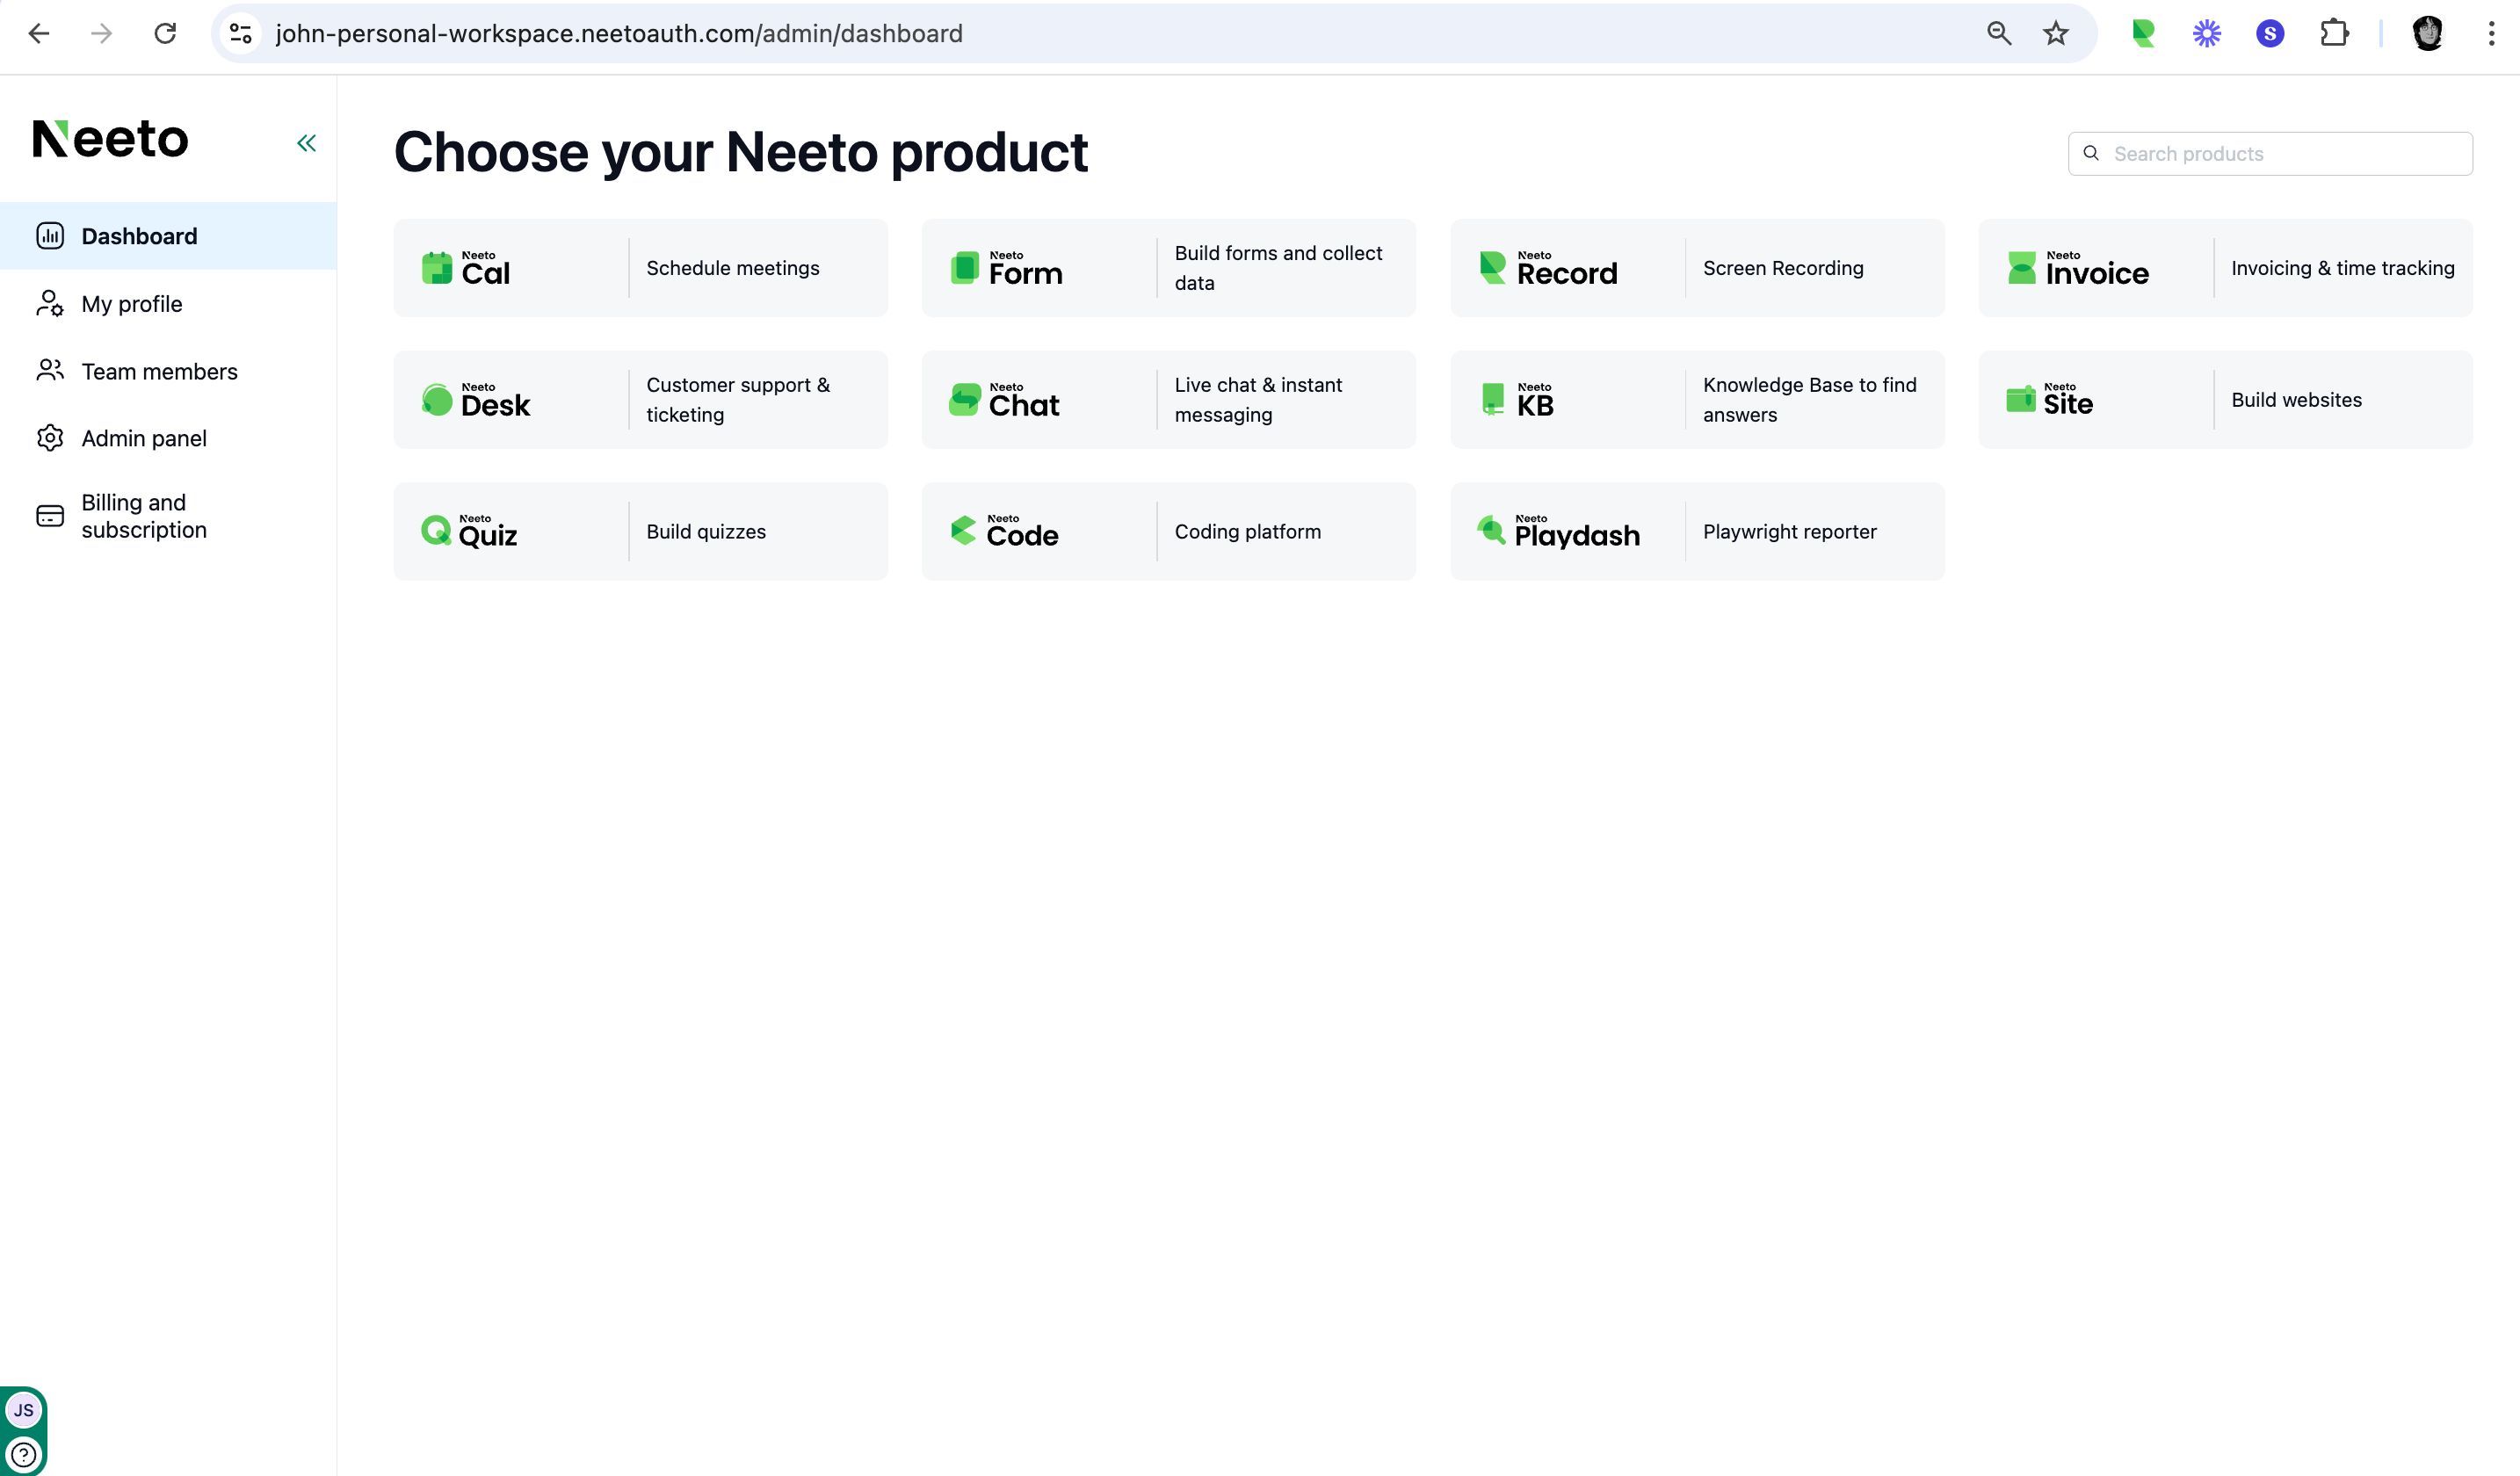Open the Neeto Invoice product logo
The height and width of the screenshot is (1476, 2520).
tap(2077, 268)
